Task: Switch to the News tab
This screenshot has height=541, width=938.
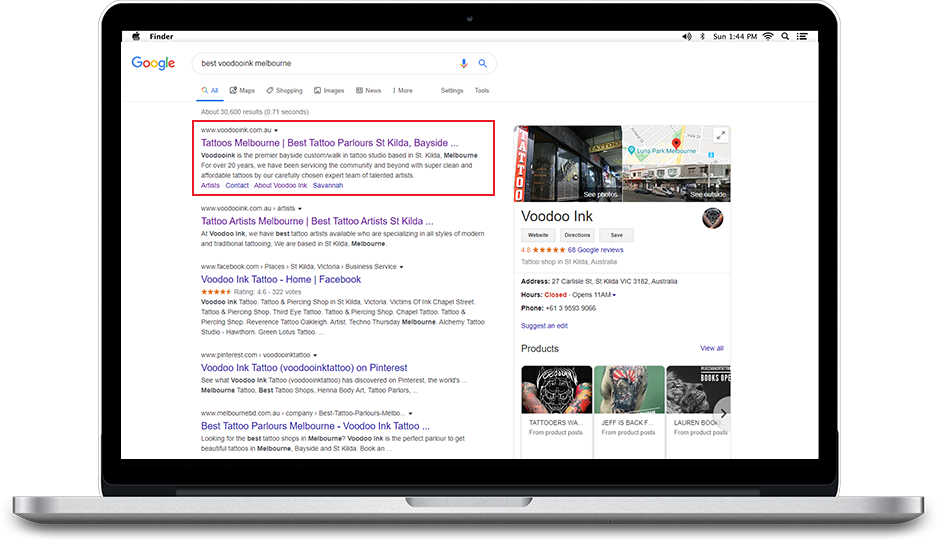Action: click(x=368, y=90)
